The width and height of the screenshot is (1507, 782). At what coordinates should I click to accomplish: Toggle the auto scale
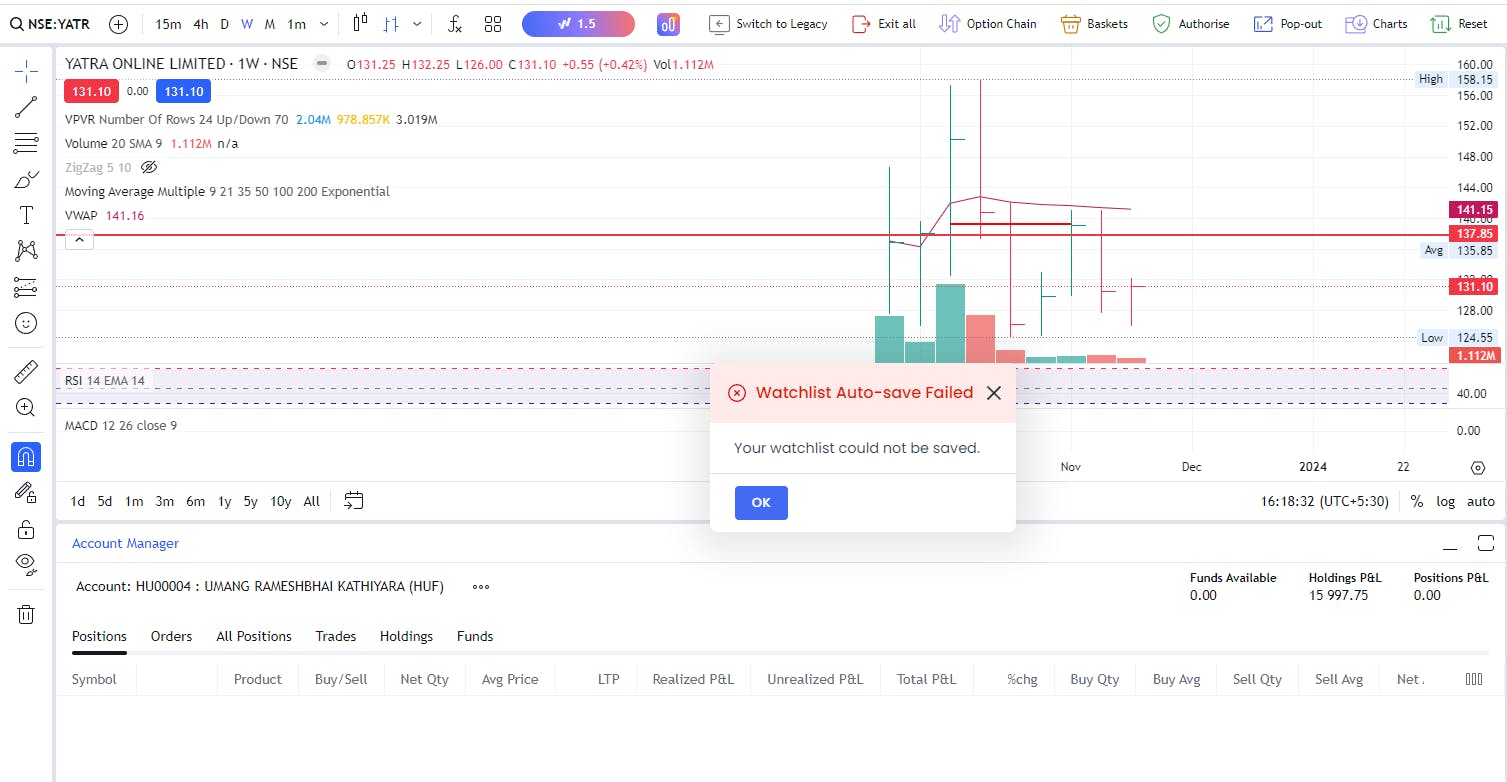click(x=1481, y=502)
